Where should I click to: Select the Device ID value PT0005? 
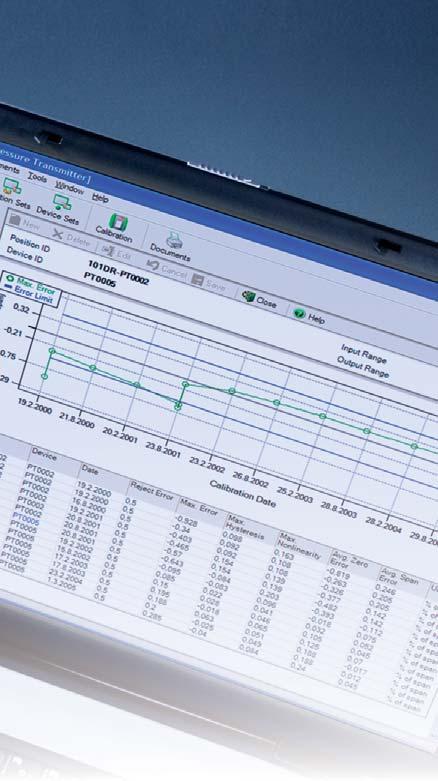(100, 279)
